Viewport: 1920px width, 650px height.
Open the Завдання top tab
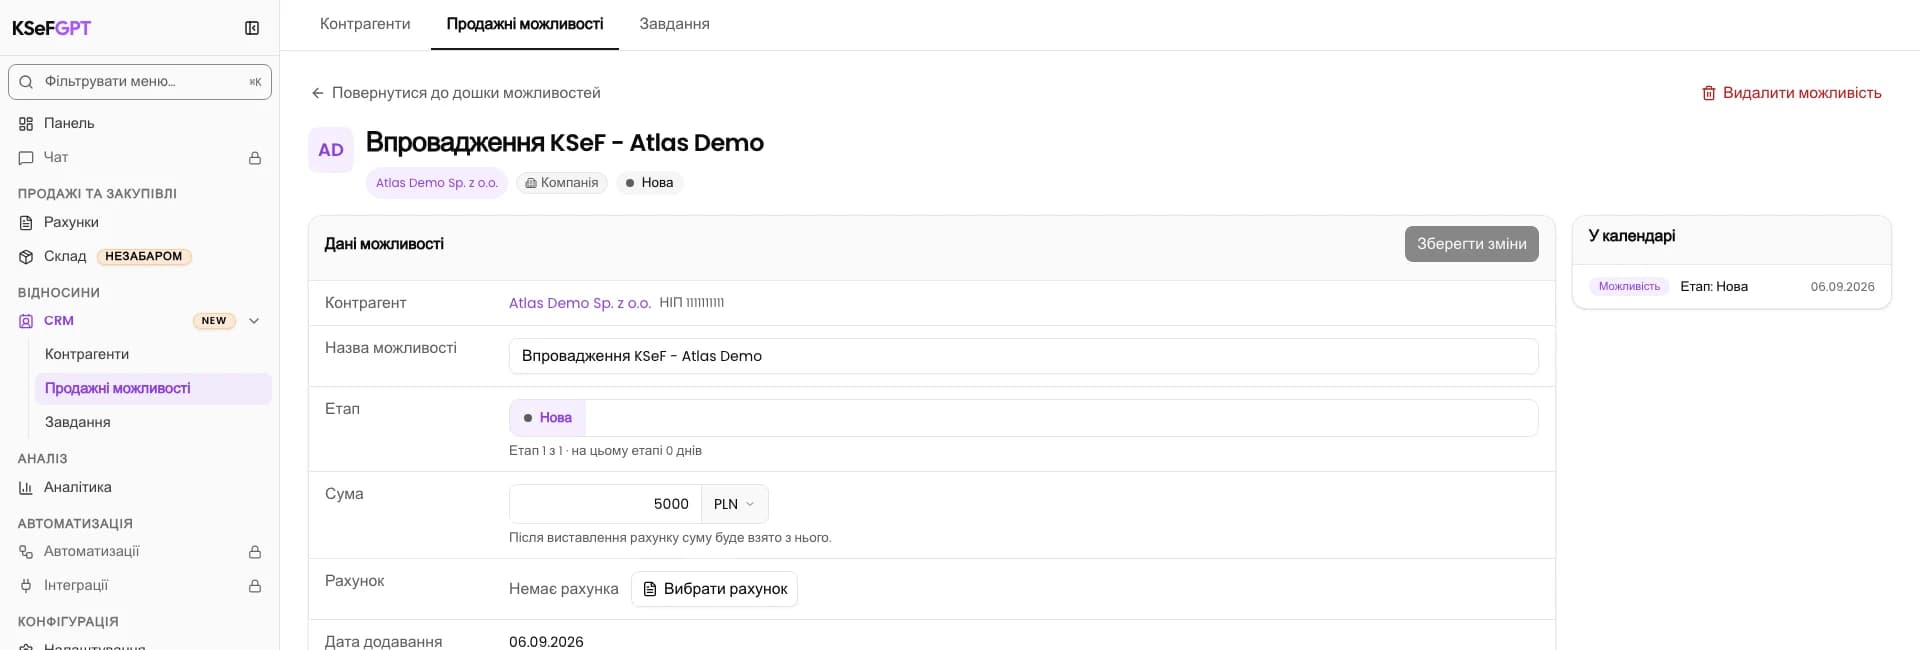(674, 24)
